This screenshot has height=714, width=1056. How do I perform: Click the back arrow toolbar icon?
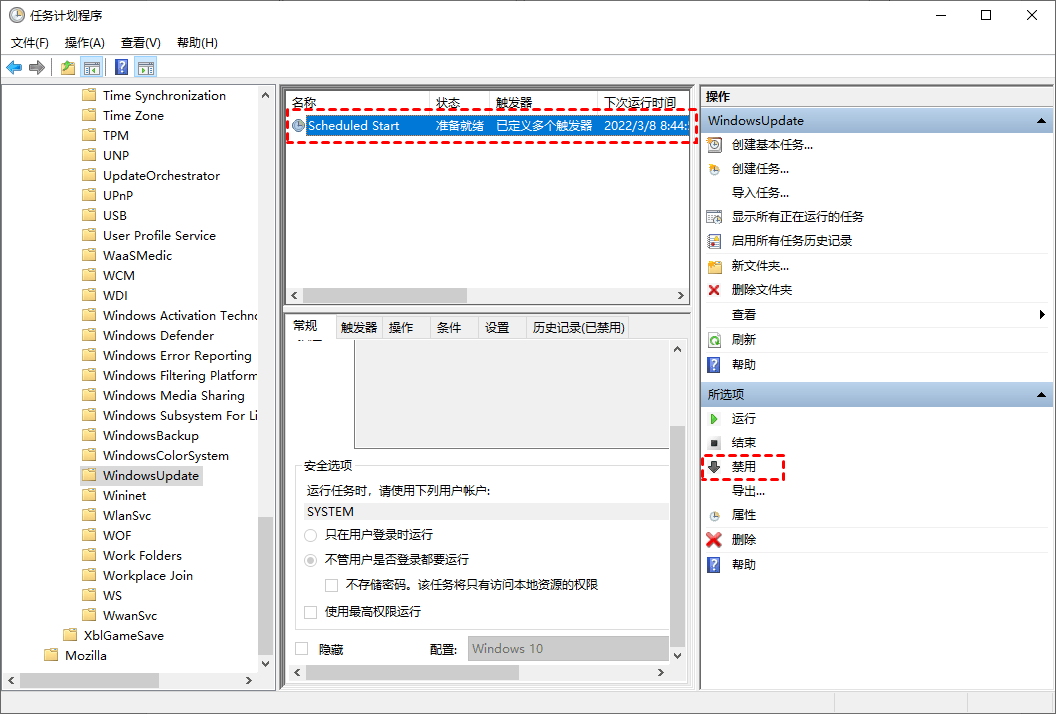point(14,67)
